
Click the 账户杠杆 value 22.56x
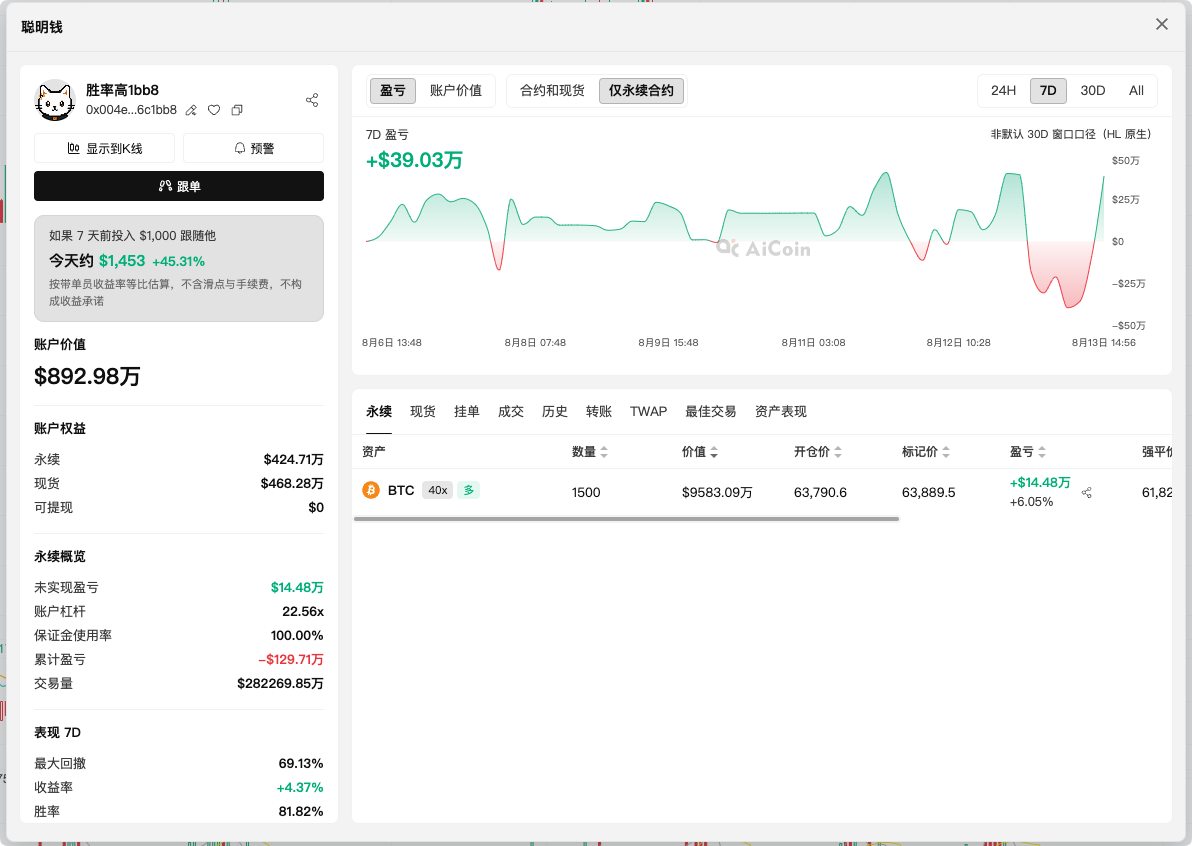click(x=303, y=611)
